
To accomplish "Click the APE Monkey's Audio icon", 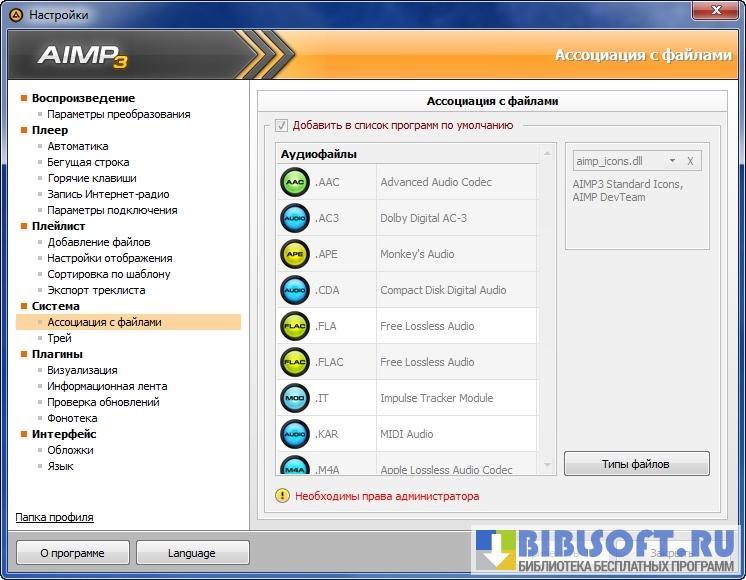I will tap(295, 254).
